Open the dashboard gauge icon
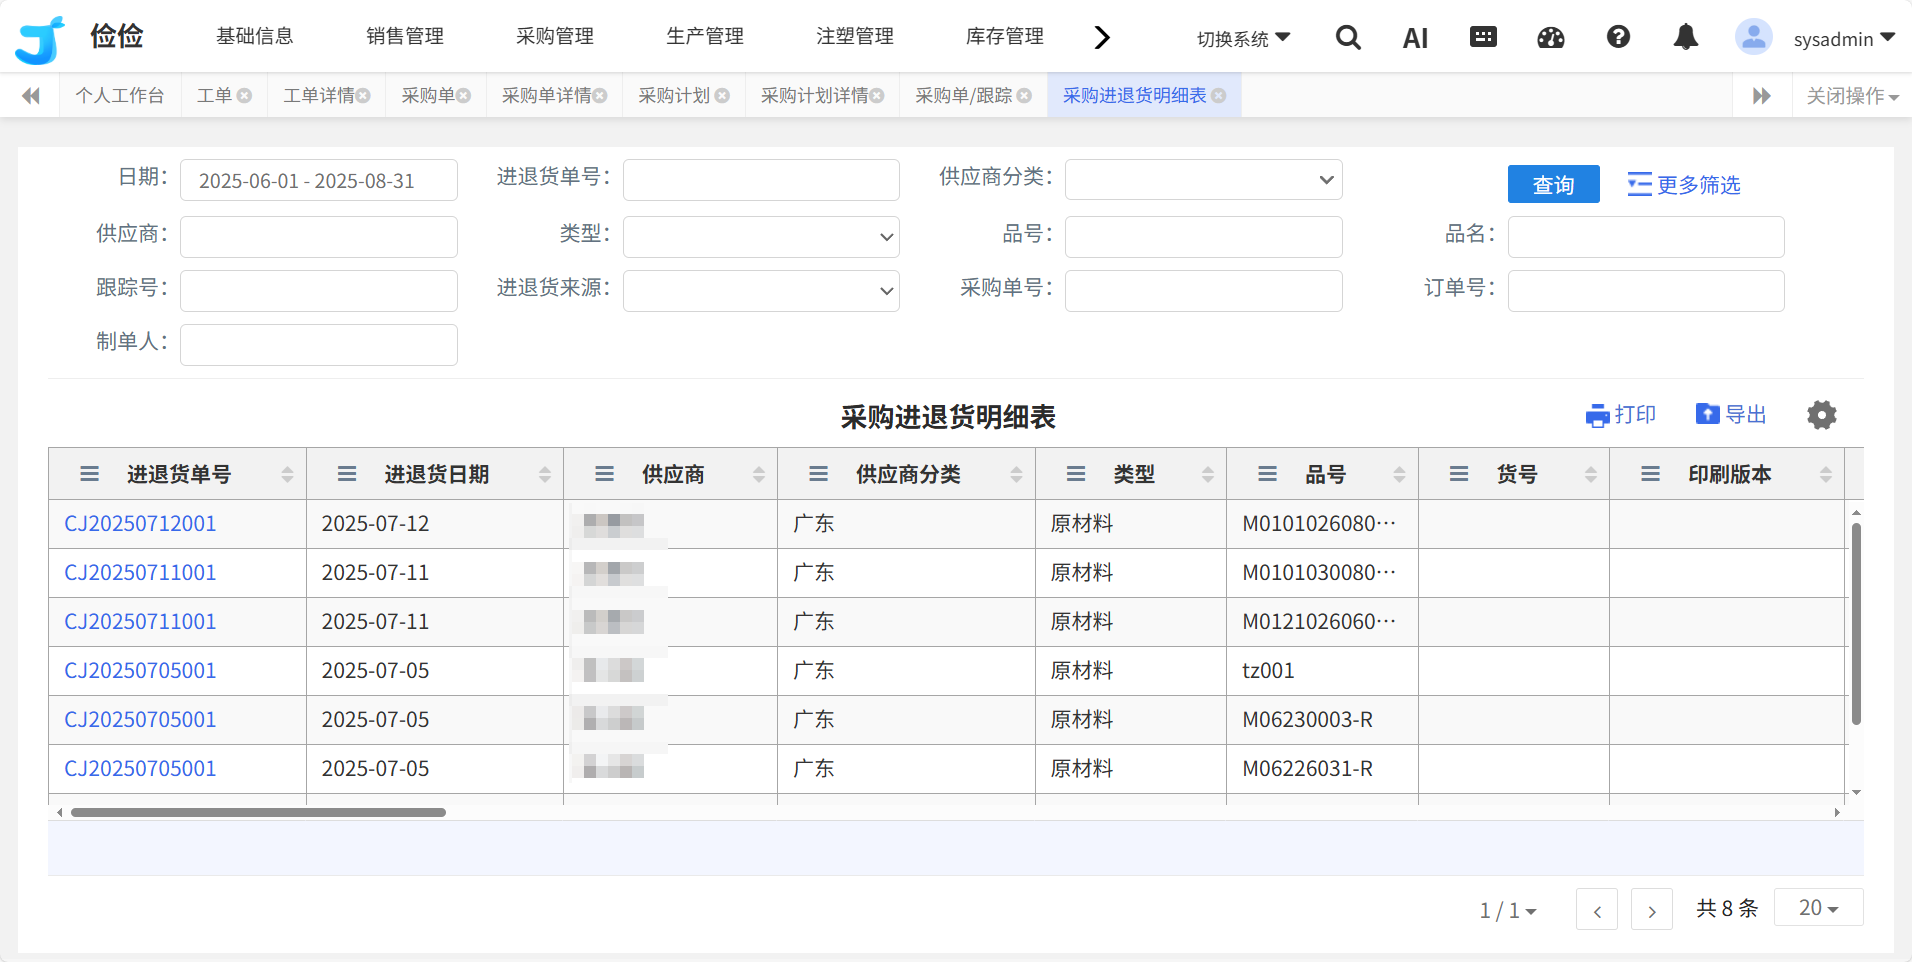The width and height of the screenshot is (1912, 962). pyautogui.click(x=1551, y=38)
